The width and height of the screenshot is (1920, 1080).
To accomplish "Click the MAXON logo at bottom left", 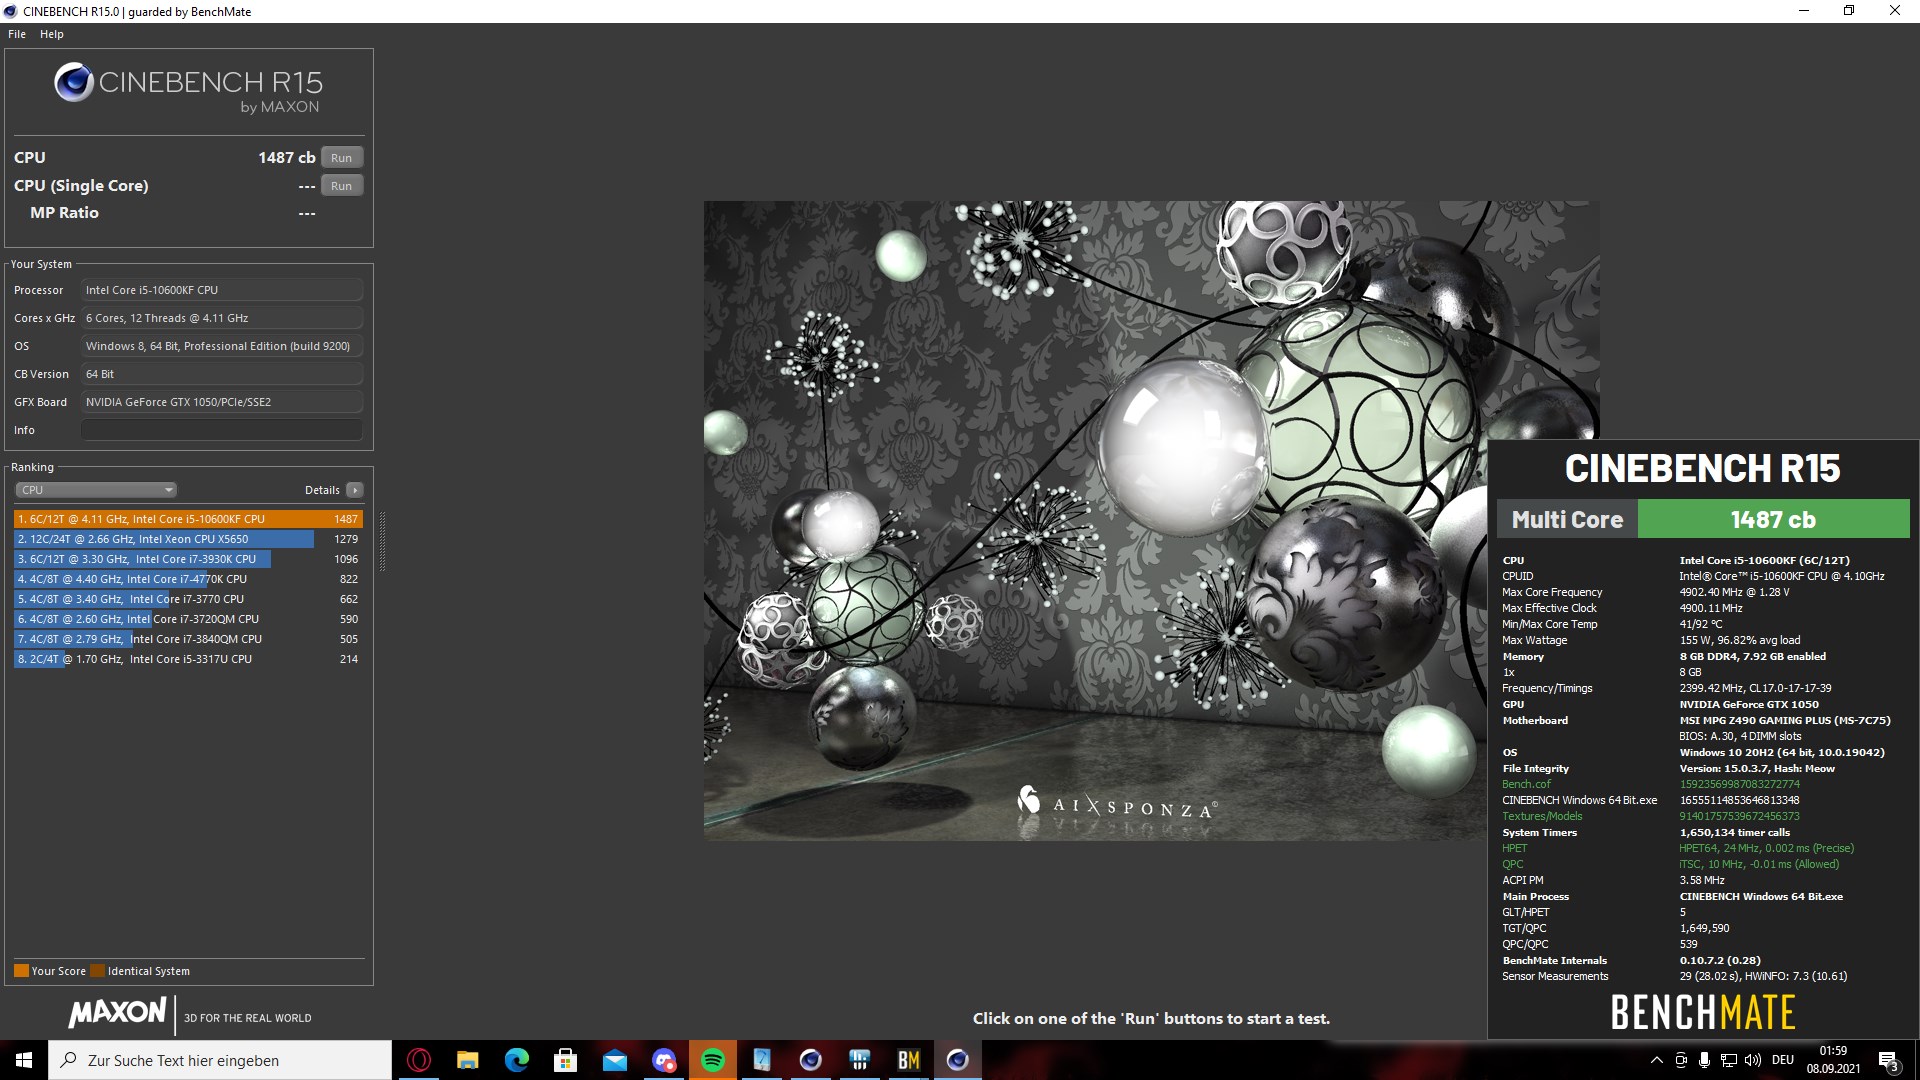I will tap(117, 1013).
